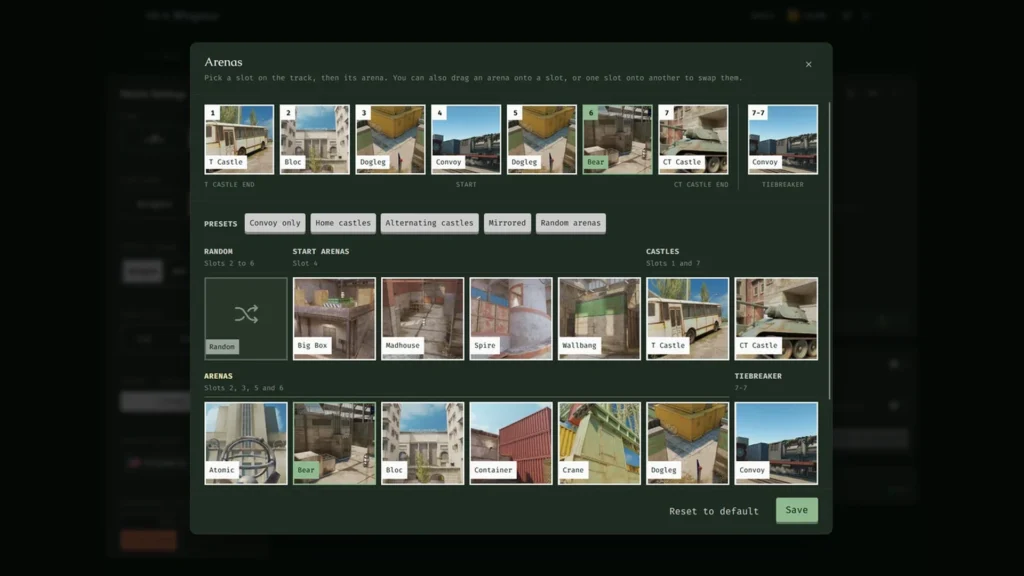Screen dimensions: 1024x576
Task: Pick the Spire start arena
Action: pos(511,319)
